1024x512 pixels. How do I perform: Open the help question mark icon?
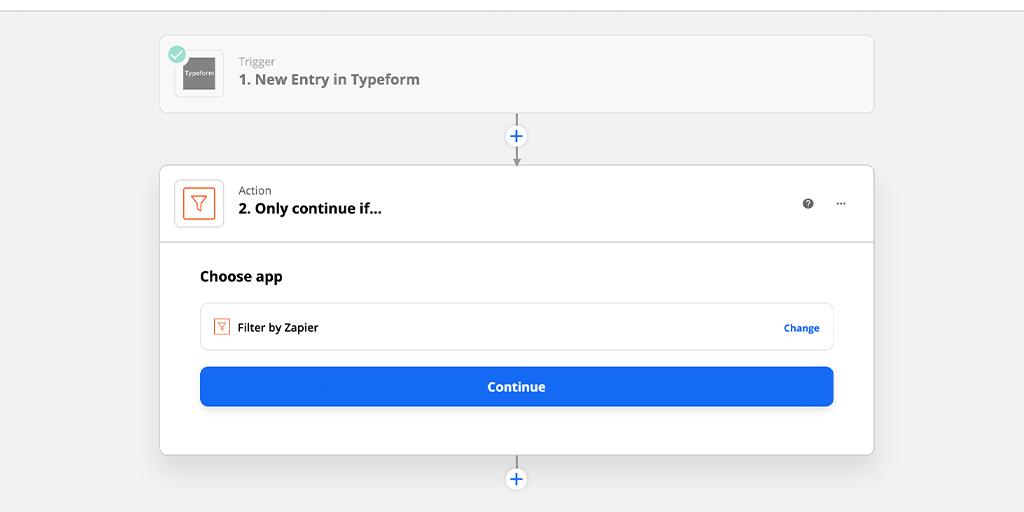pyautogui.click(x=808, y=203)
